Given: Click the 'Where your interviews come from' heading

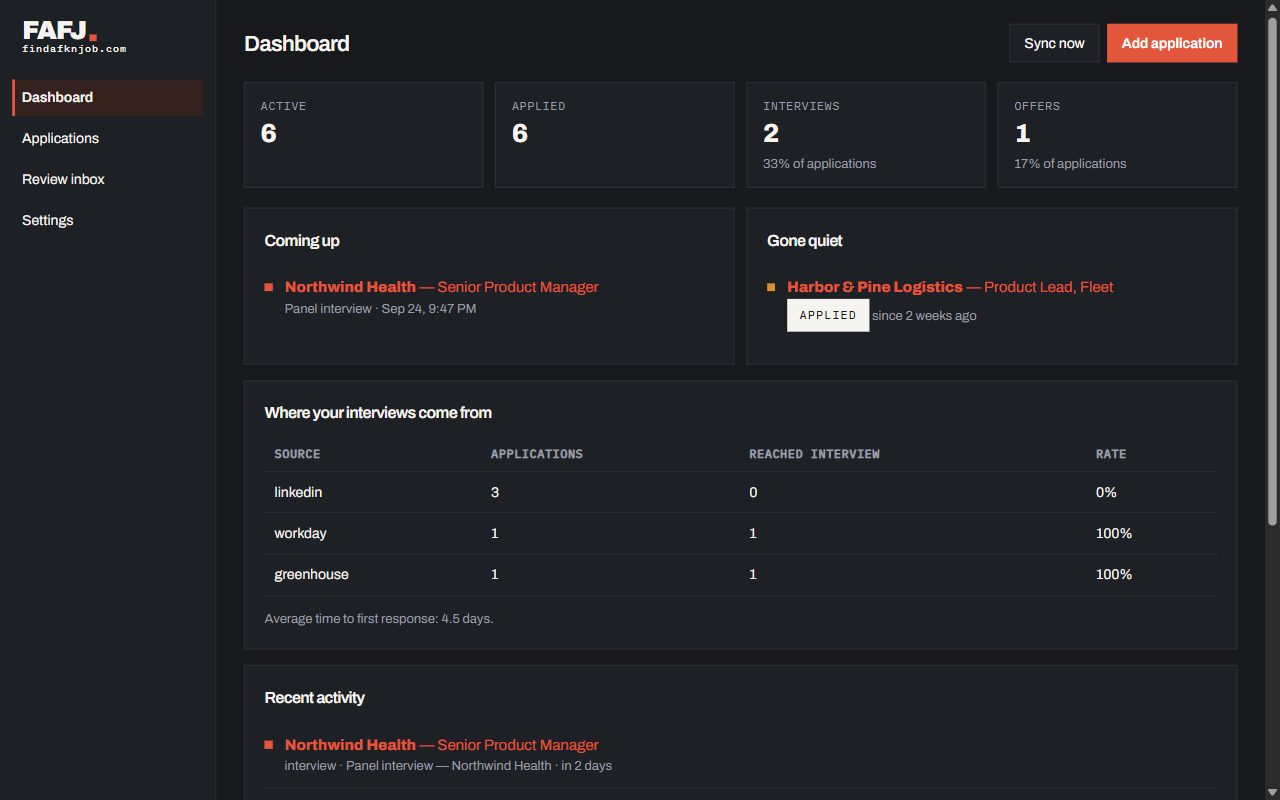Looking at the screenshot, I should (378, 413).
